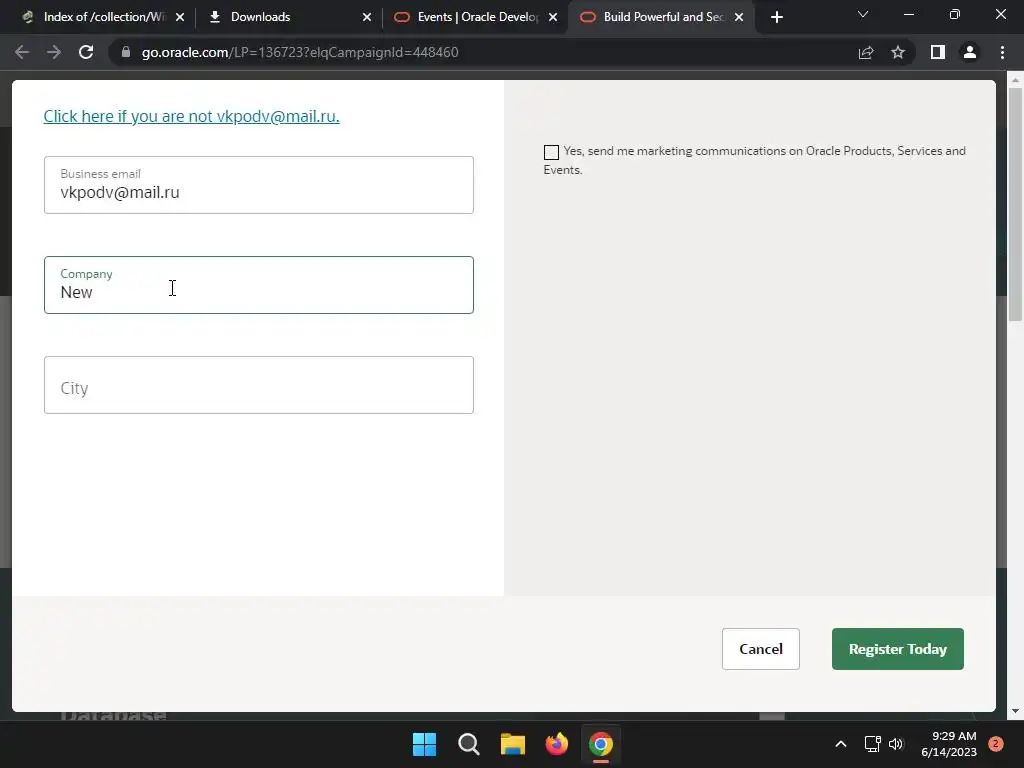Open the Windows Start menu

point(424,744)
